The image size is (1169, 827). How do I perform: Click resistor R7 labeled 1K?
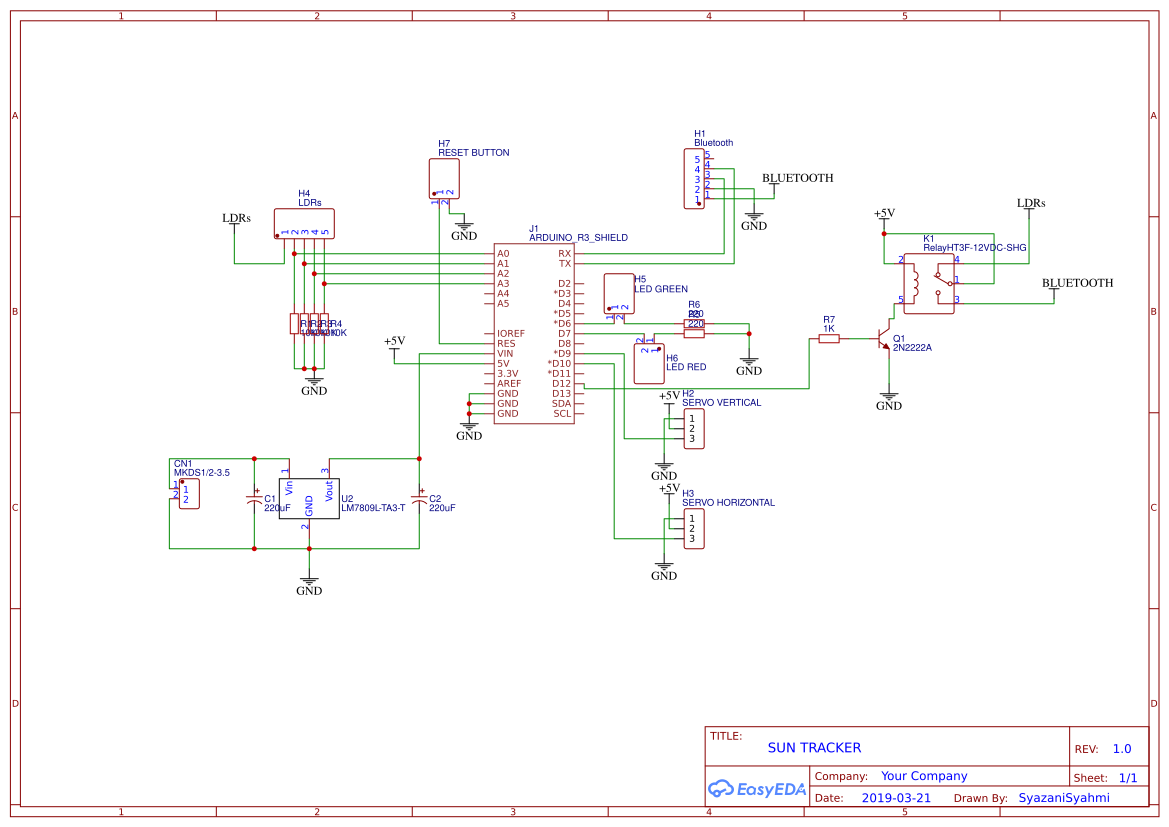(829, 337)
